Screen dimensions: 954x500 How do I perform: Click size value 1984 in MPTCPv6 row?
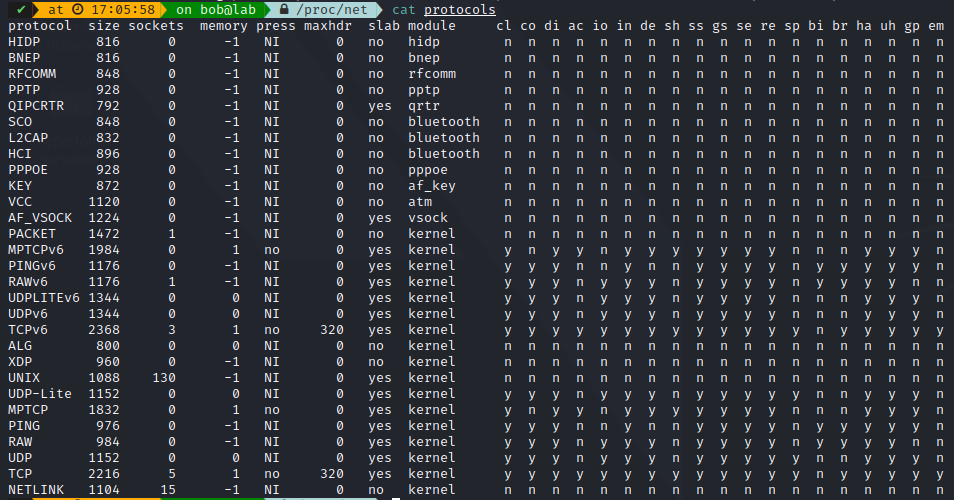104,250
